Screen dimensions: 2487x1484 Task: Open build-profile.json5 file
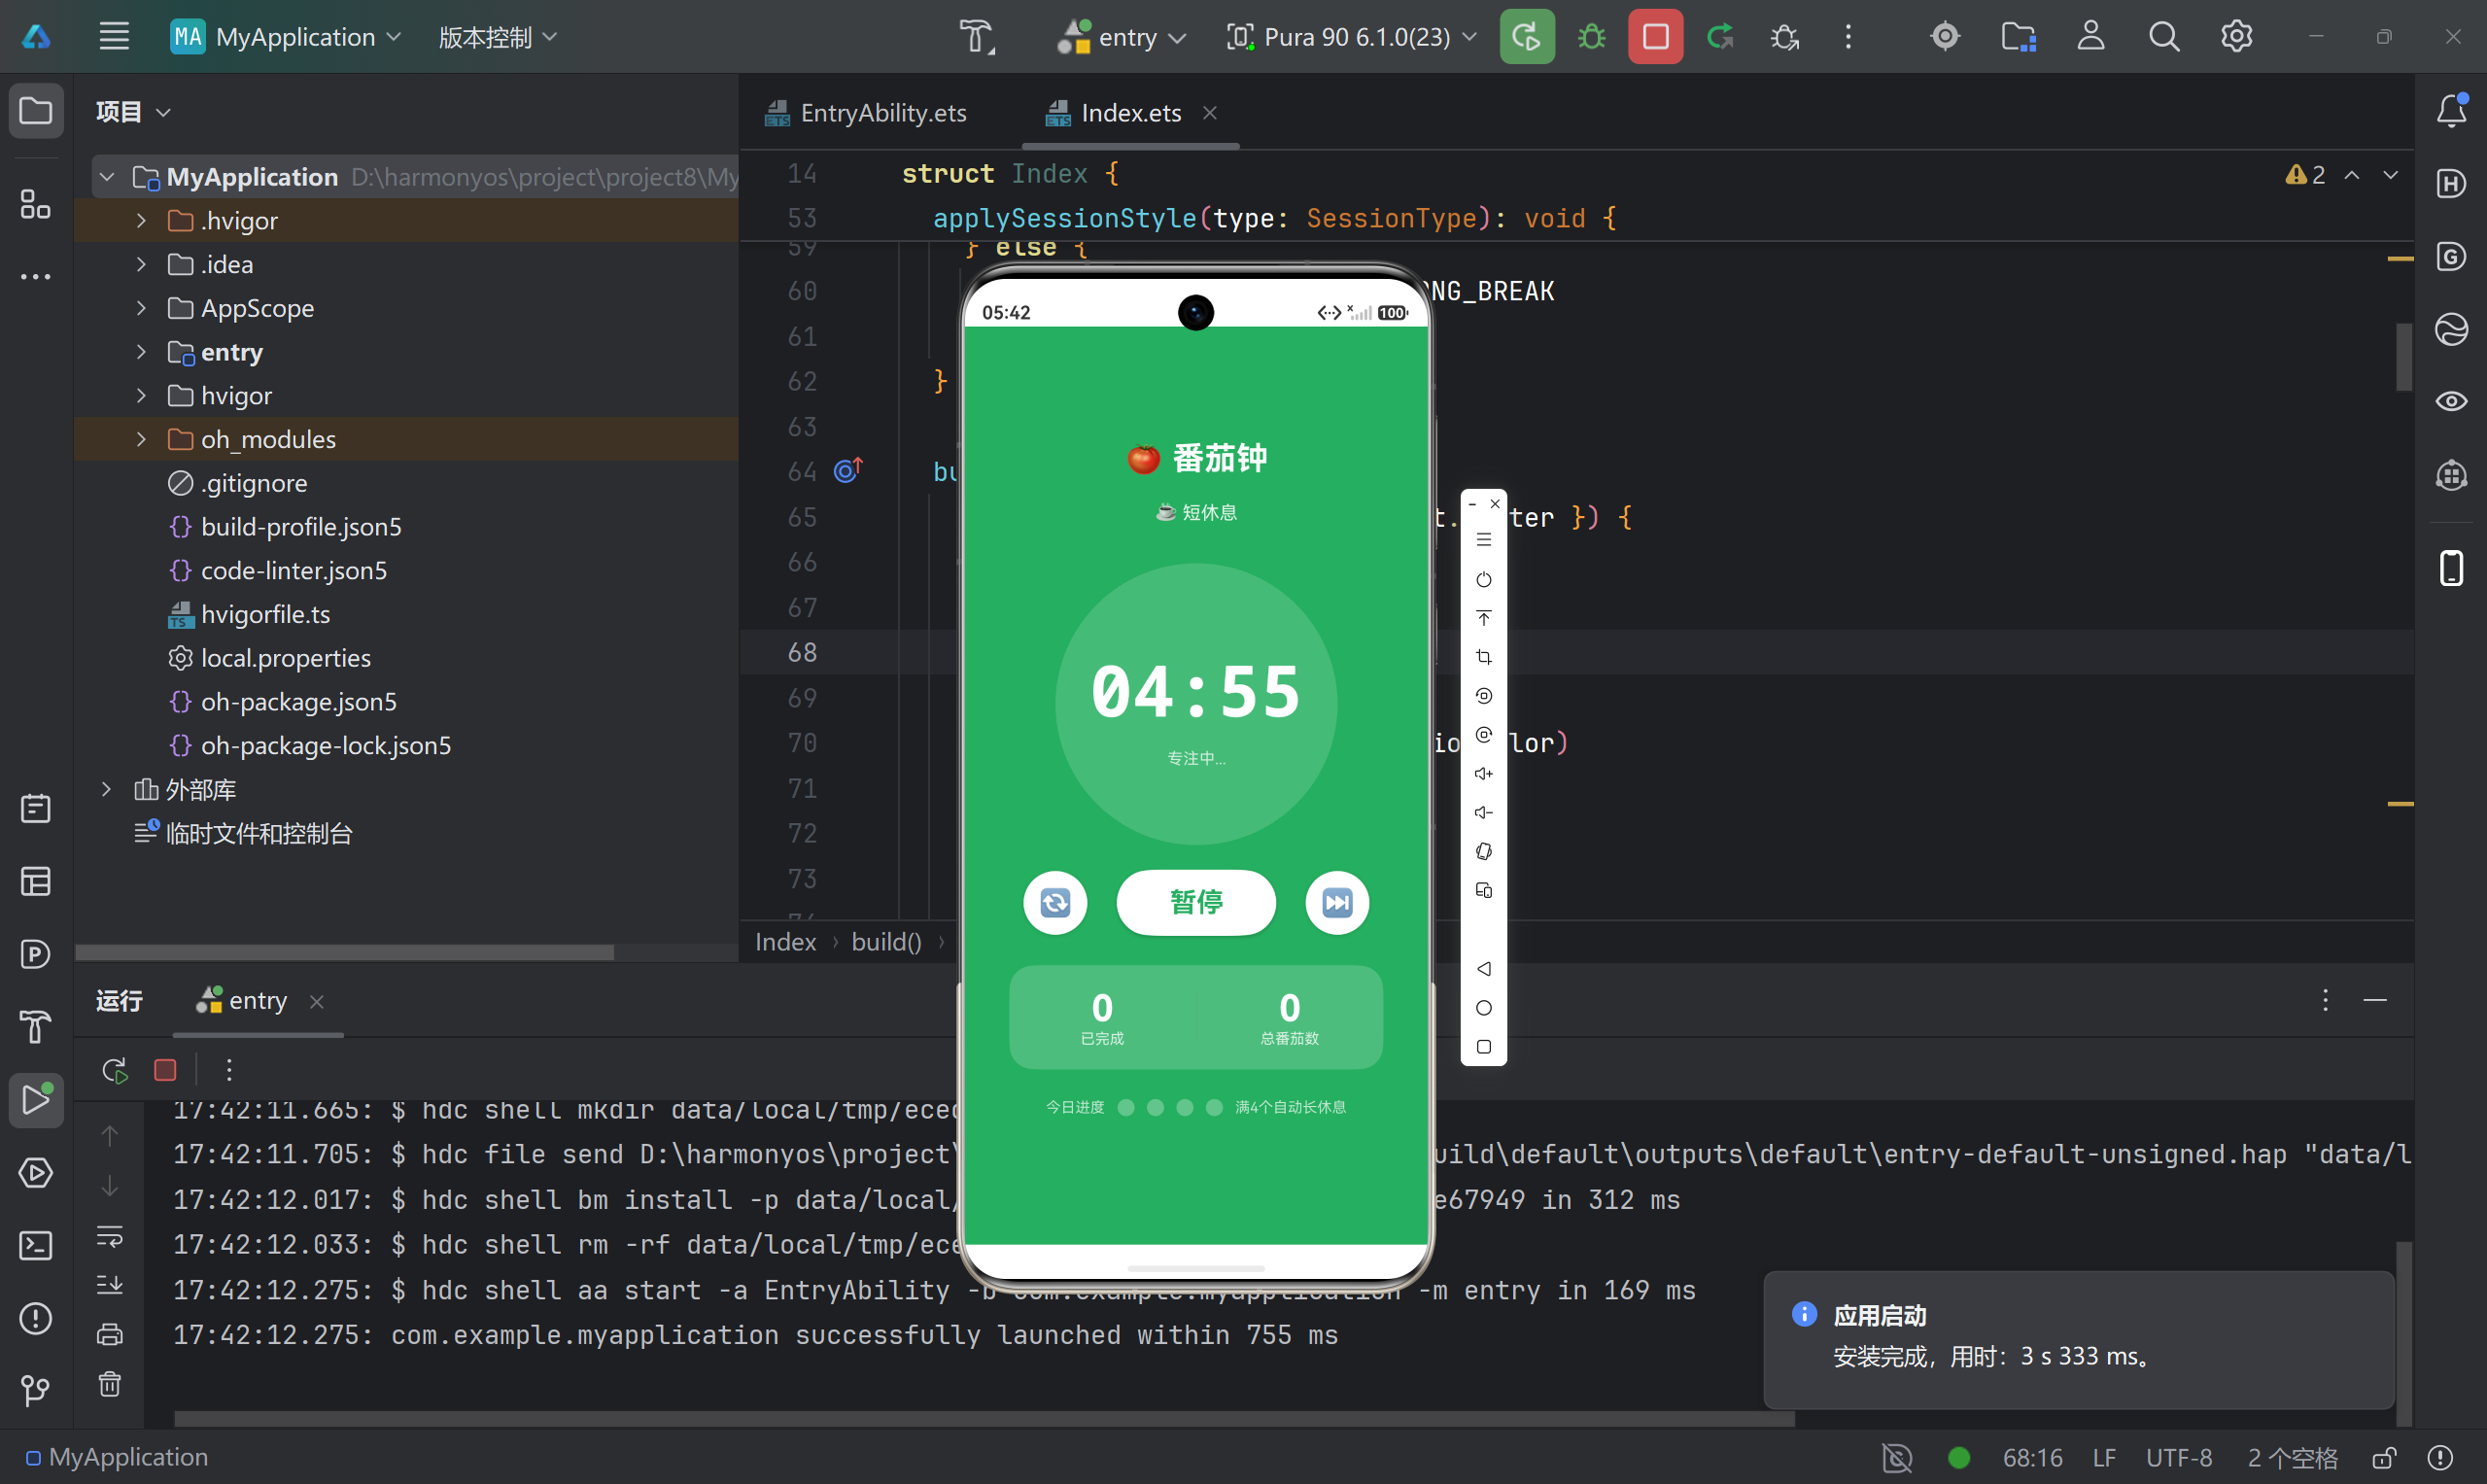pyautogui.click(x=300, y=527)
